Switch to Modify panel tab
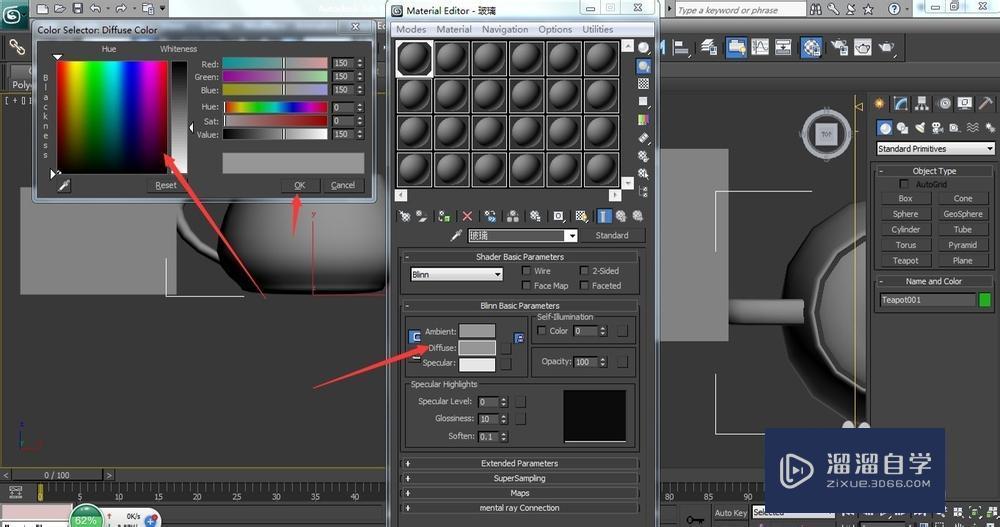This screenshot has width=1000, height=527. coord(901,103)
